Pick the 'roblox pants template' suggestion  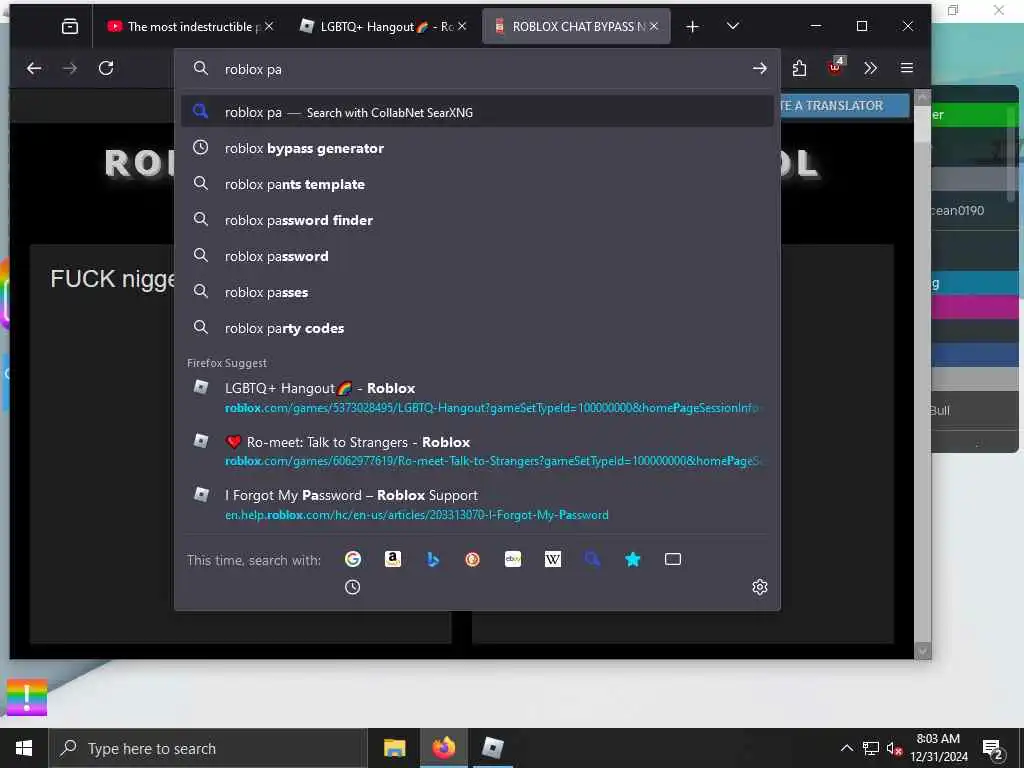(x=477, y=184)
